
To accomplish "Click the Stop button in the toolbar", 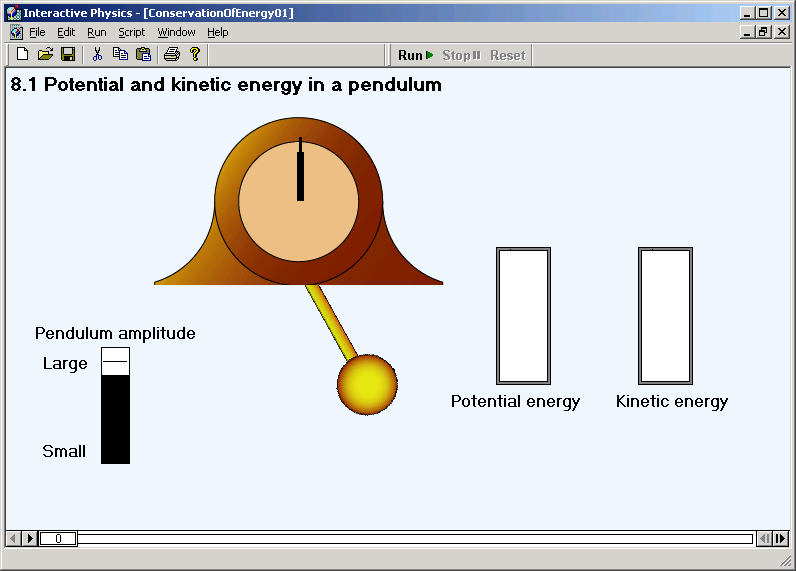I will point(461,55).
